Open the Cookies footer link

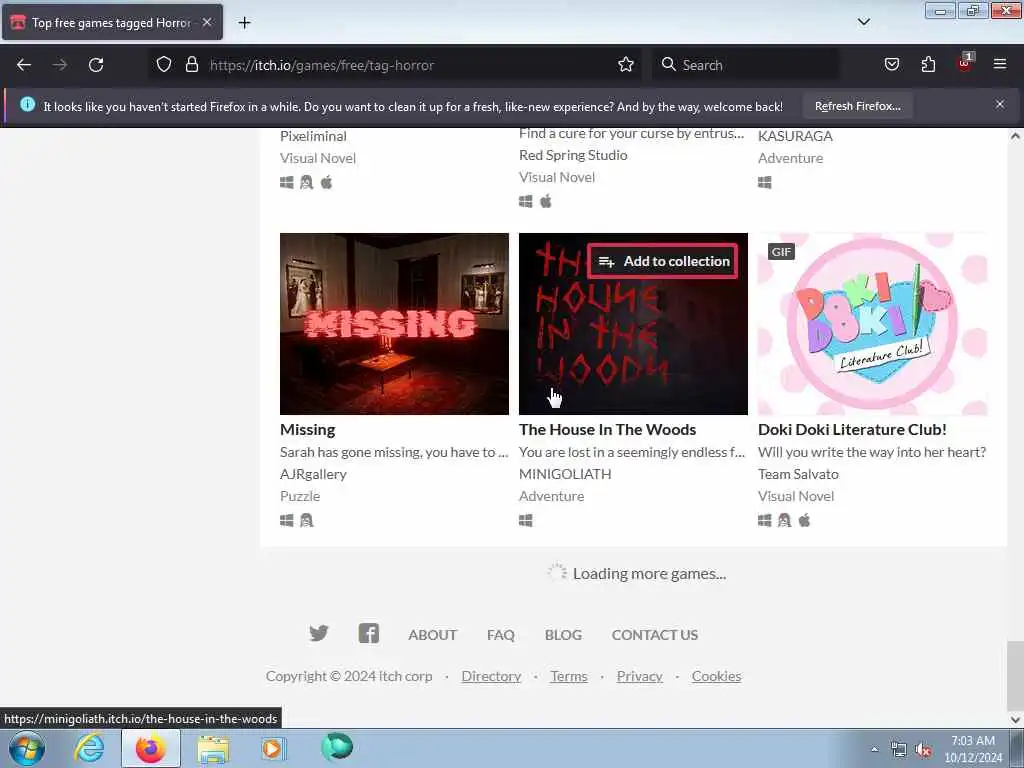716,677
